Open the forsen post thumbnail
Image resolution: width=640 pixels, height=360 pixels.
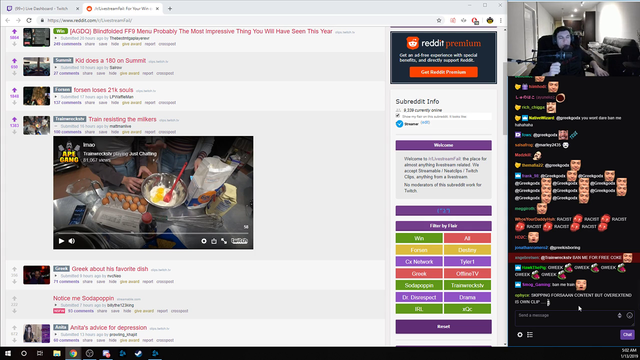pyautogui.click(x=36, y=96)
